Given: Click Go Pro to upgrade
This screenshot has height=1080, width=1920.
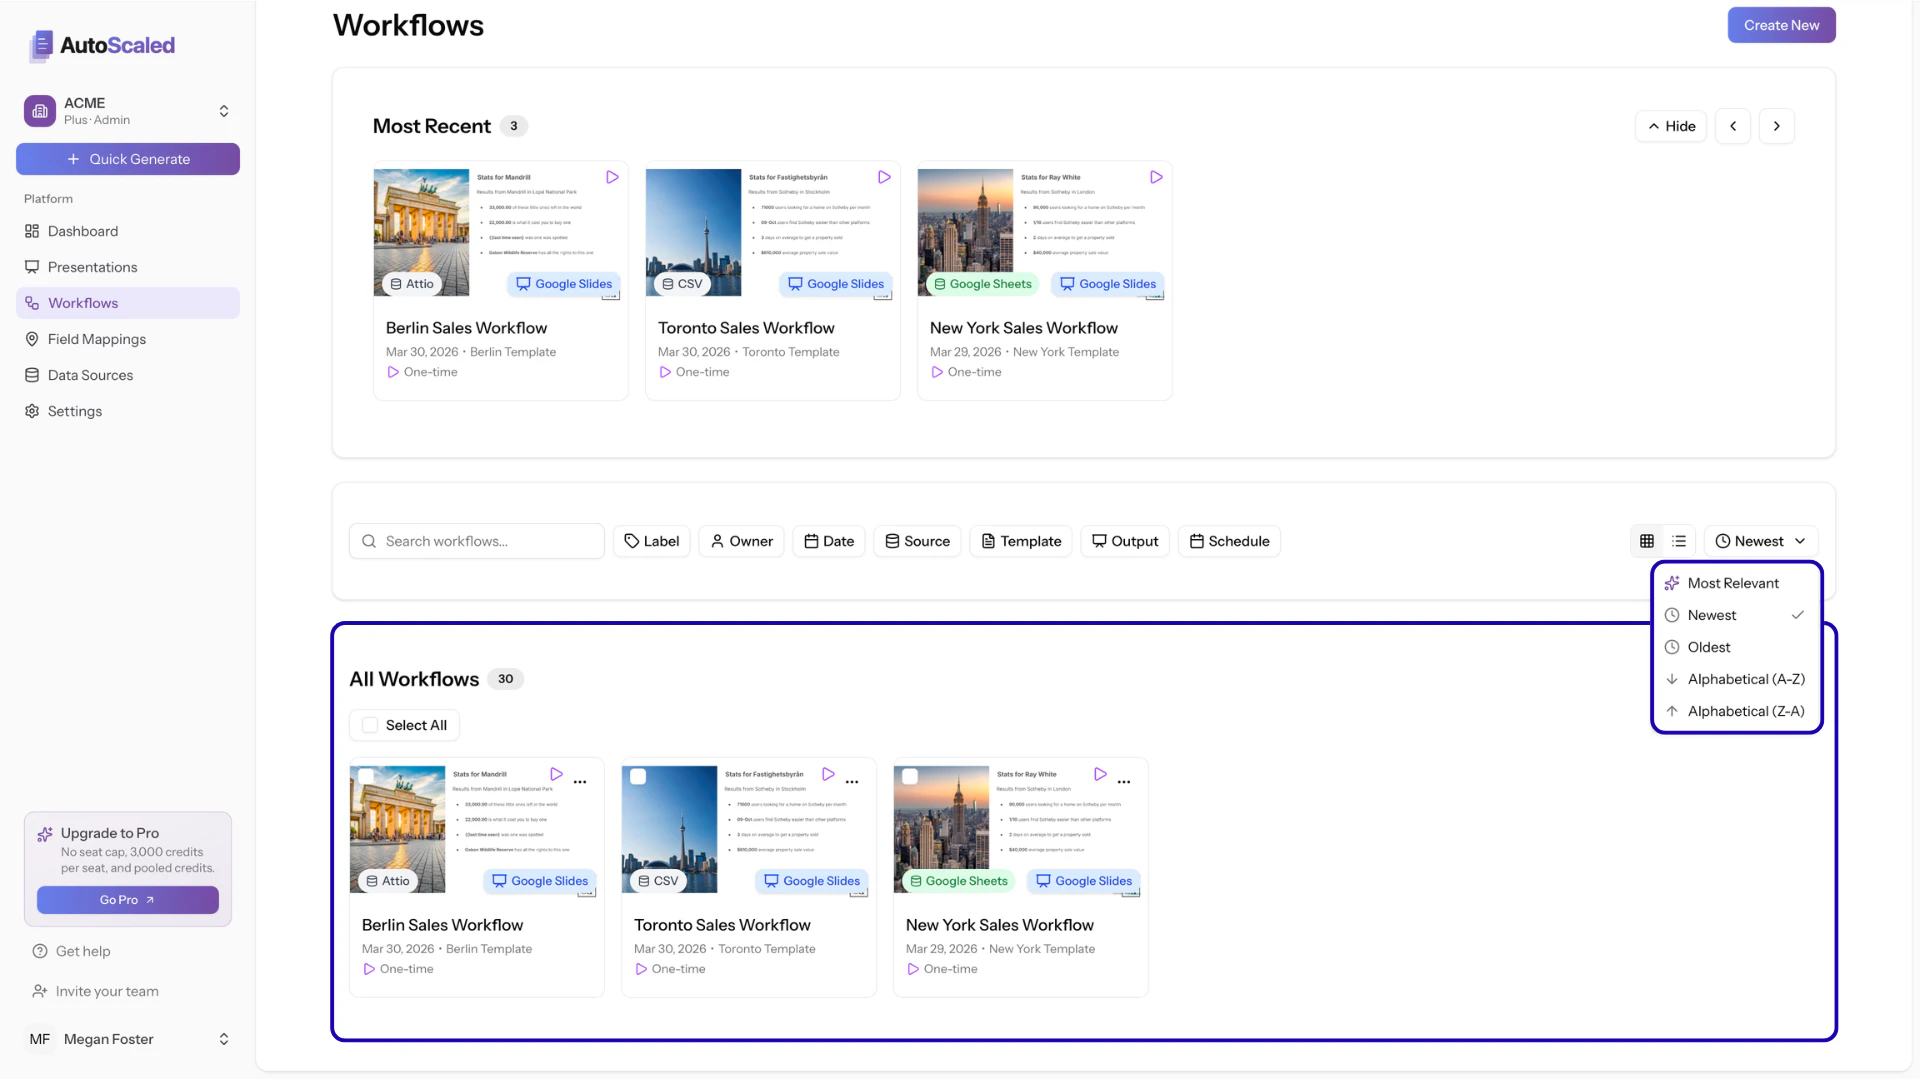Looking at the screenshot, I should [127, 899].
